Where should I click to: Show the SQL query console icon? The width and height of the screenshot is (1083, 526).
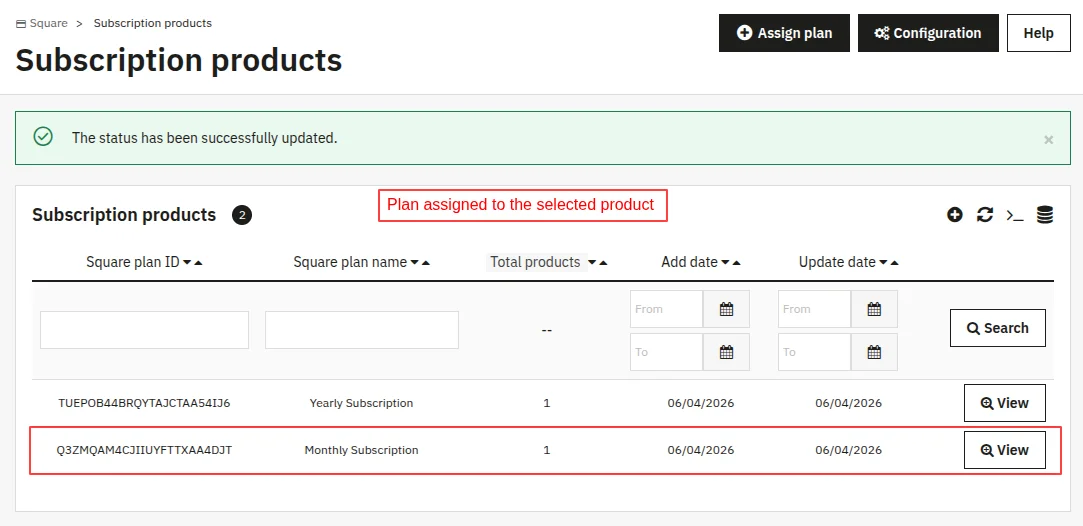[x=1015, y=215]
